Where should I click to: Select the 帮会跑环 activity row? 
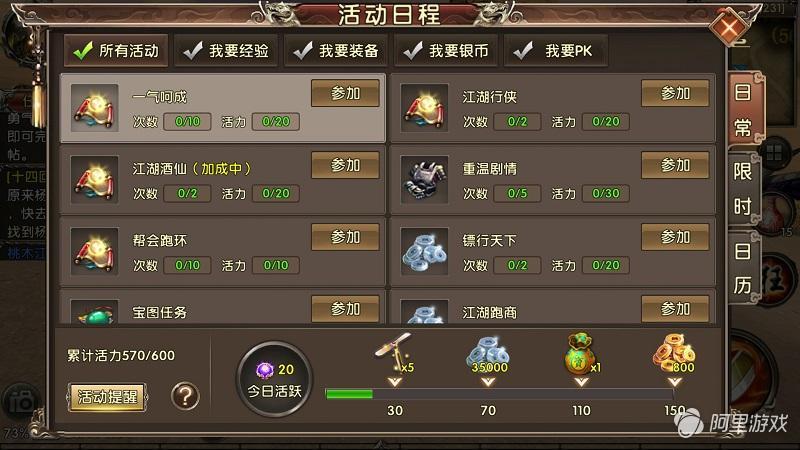pyautogui.click(x=222, y=251)
